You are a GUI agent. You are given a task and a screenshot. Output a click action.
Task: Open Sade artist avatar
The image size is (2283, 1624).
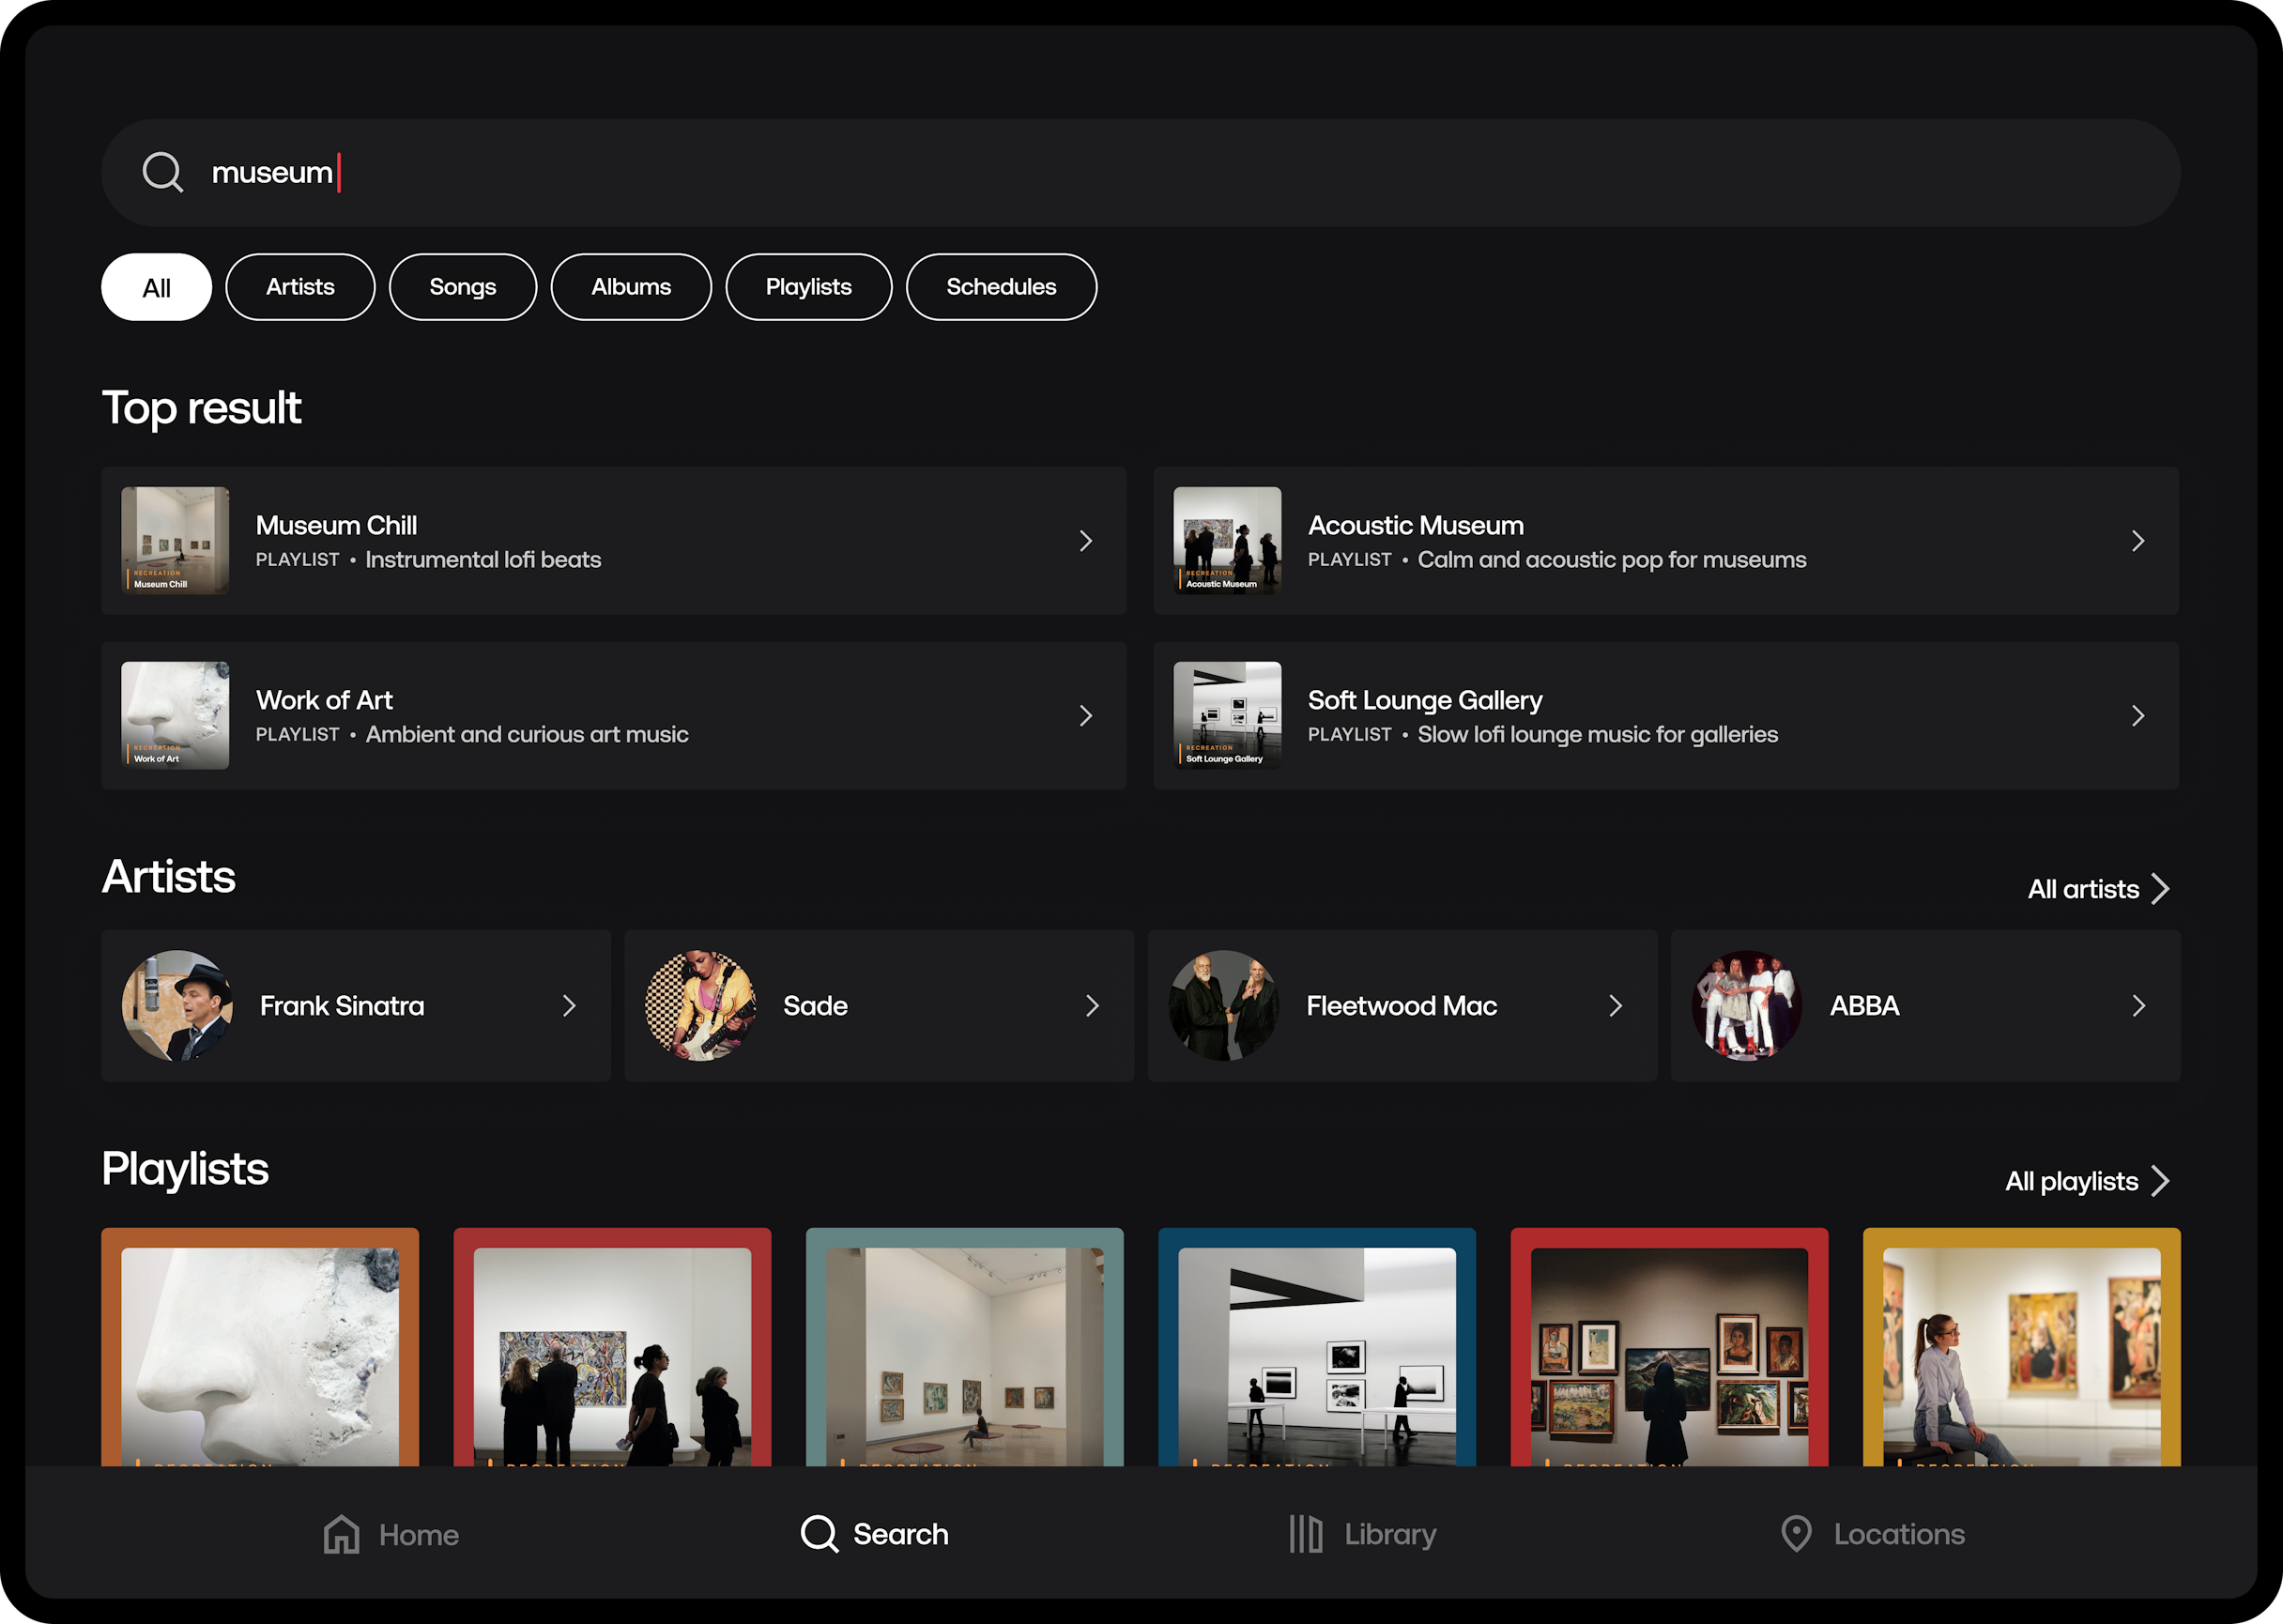click(x=700, y=1006)
